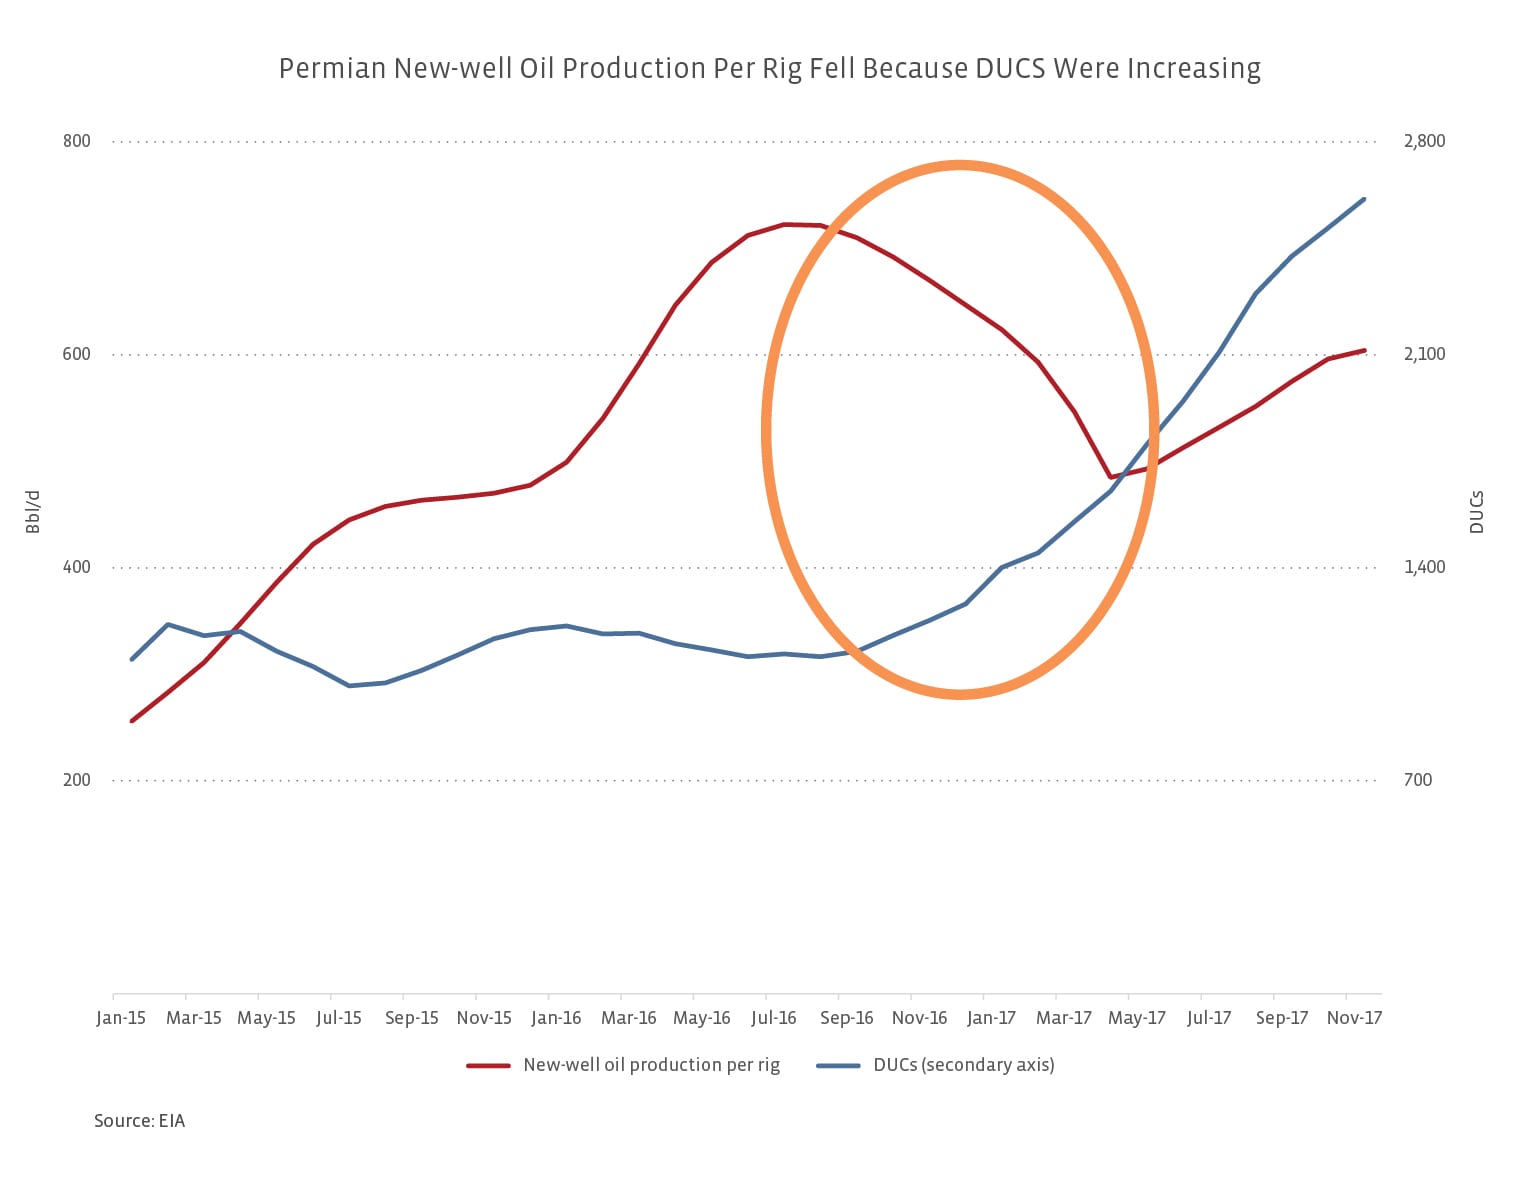Click the rotated 'DUCs' right axis title
1524x1187 pixels.
[x=1477, y=511]
